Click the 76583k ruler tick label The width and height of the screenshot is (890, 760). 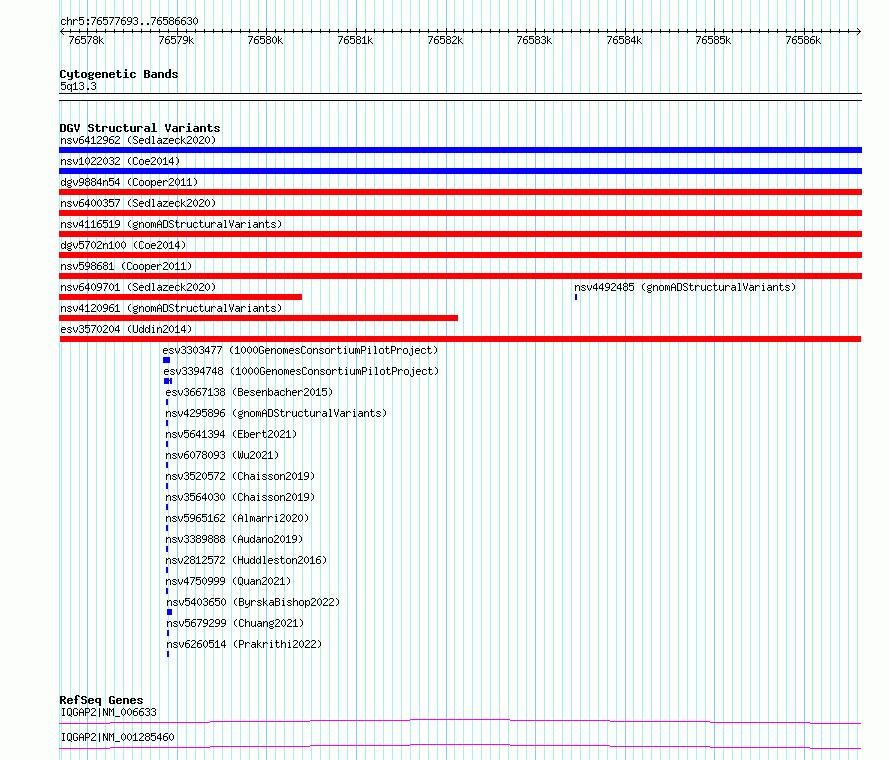[534, 40]
